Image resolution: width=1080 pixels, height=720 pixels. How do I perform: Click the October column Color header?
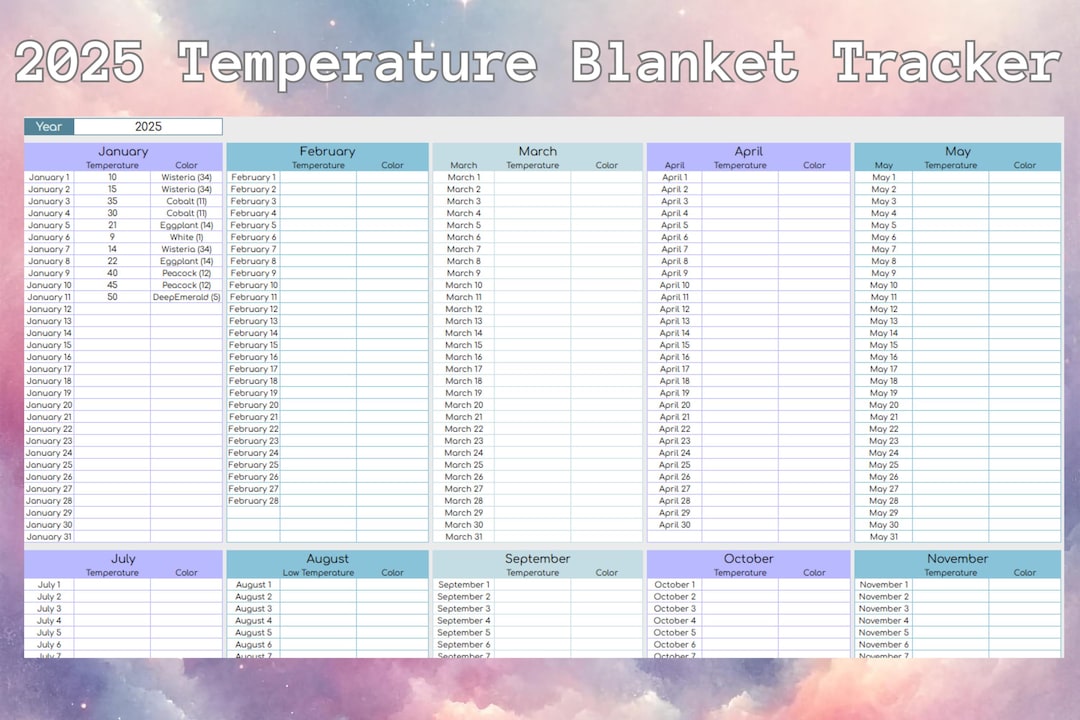[814, 574]
